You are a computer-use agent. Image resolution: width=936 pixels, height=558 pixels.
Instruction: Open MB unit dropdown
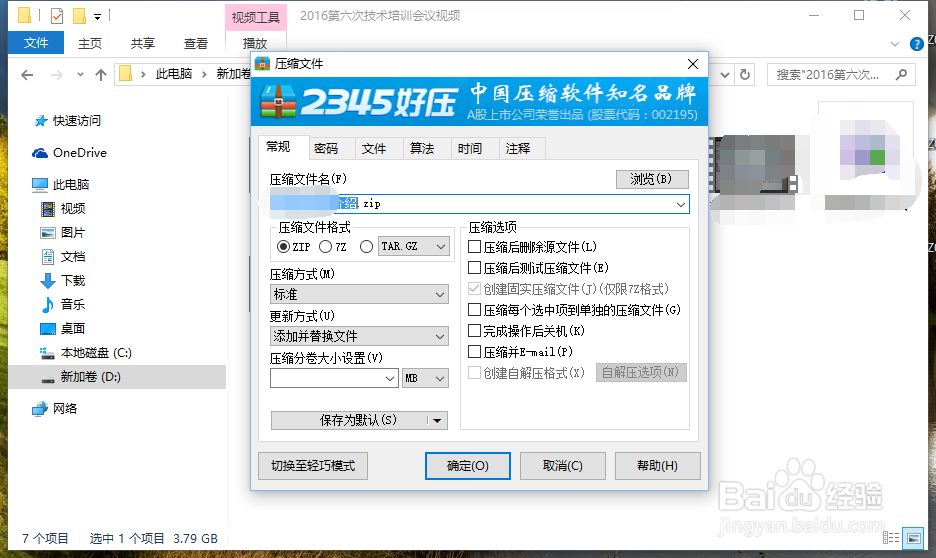[x=425, y=378]
